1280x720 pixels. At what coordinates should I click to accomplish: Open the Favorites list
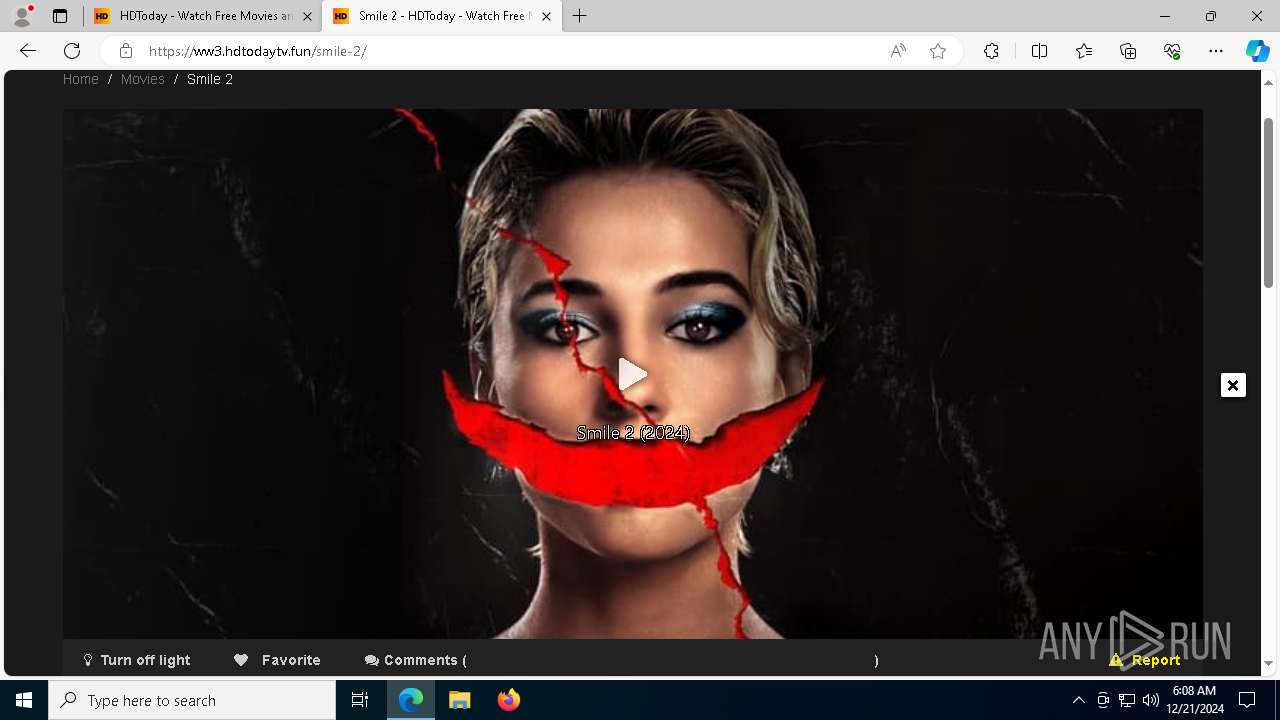click(1084, 51)
